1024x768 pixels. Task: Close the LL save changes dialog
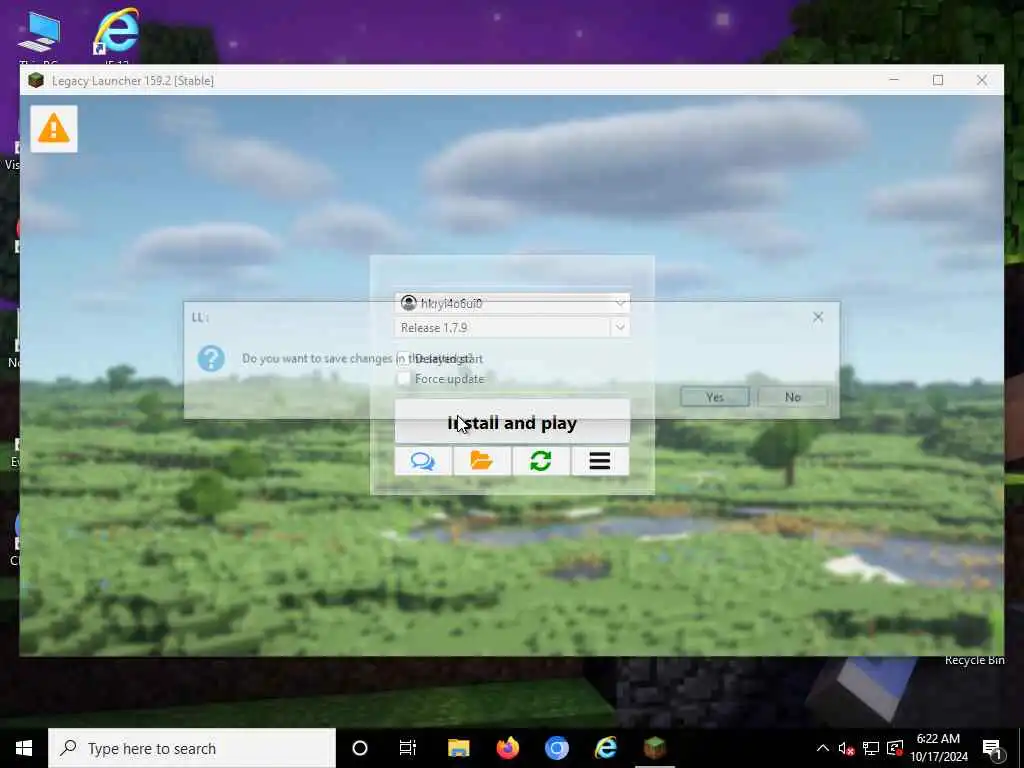pyautogui.click(x=818, y=317)
